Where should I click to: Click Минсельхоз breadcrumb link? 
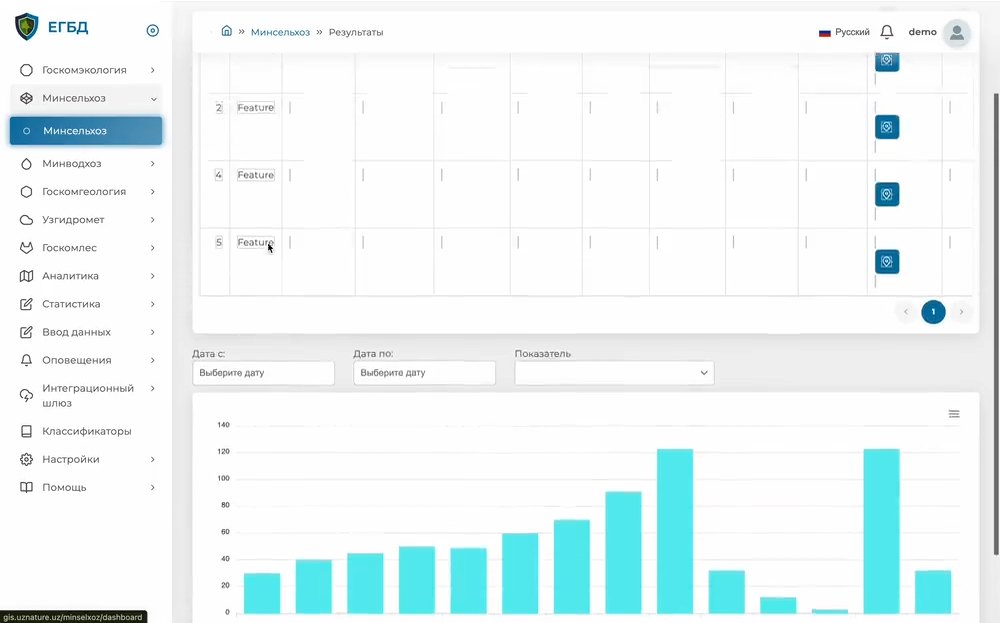(x=280, y=33)
